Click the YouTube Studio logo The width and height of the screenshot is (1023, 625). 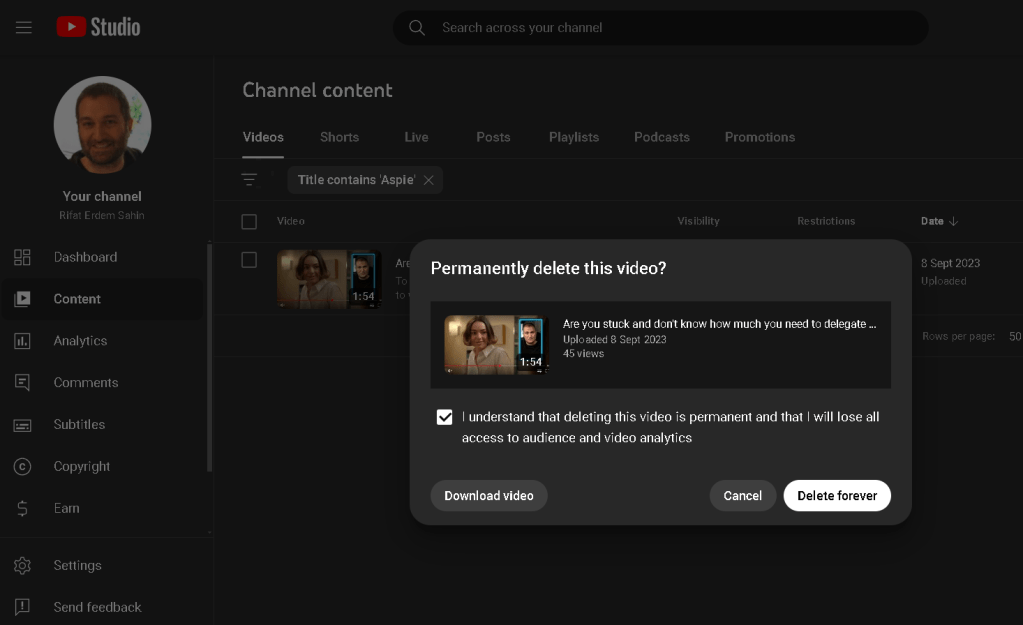(99, 27)
